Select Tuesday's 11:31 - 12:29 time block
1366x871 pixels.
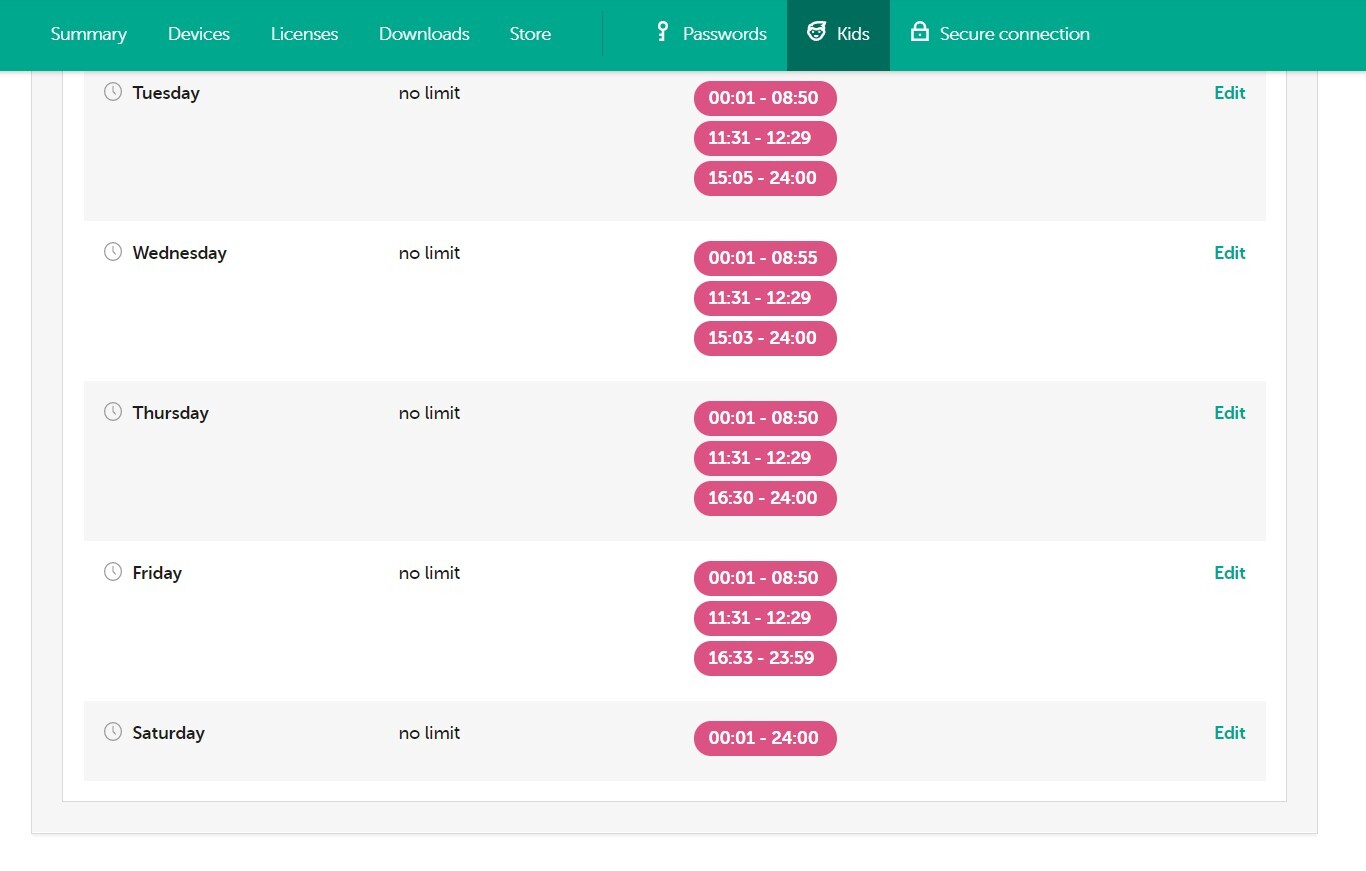(x=765, y=138)
